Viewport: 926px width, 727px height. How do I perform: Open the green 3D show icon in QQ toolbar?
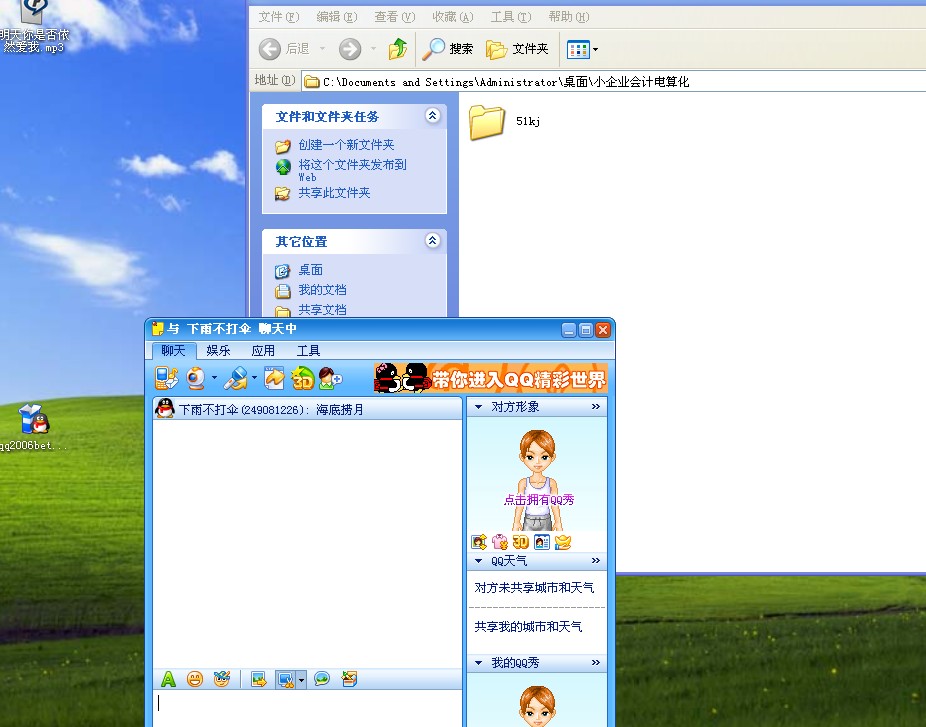[x=302, y=379]
